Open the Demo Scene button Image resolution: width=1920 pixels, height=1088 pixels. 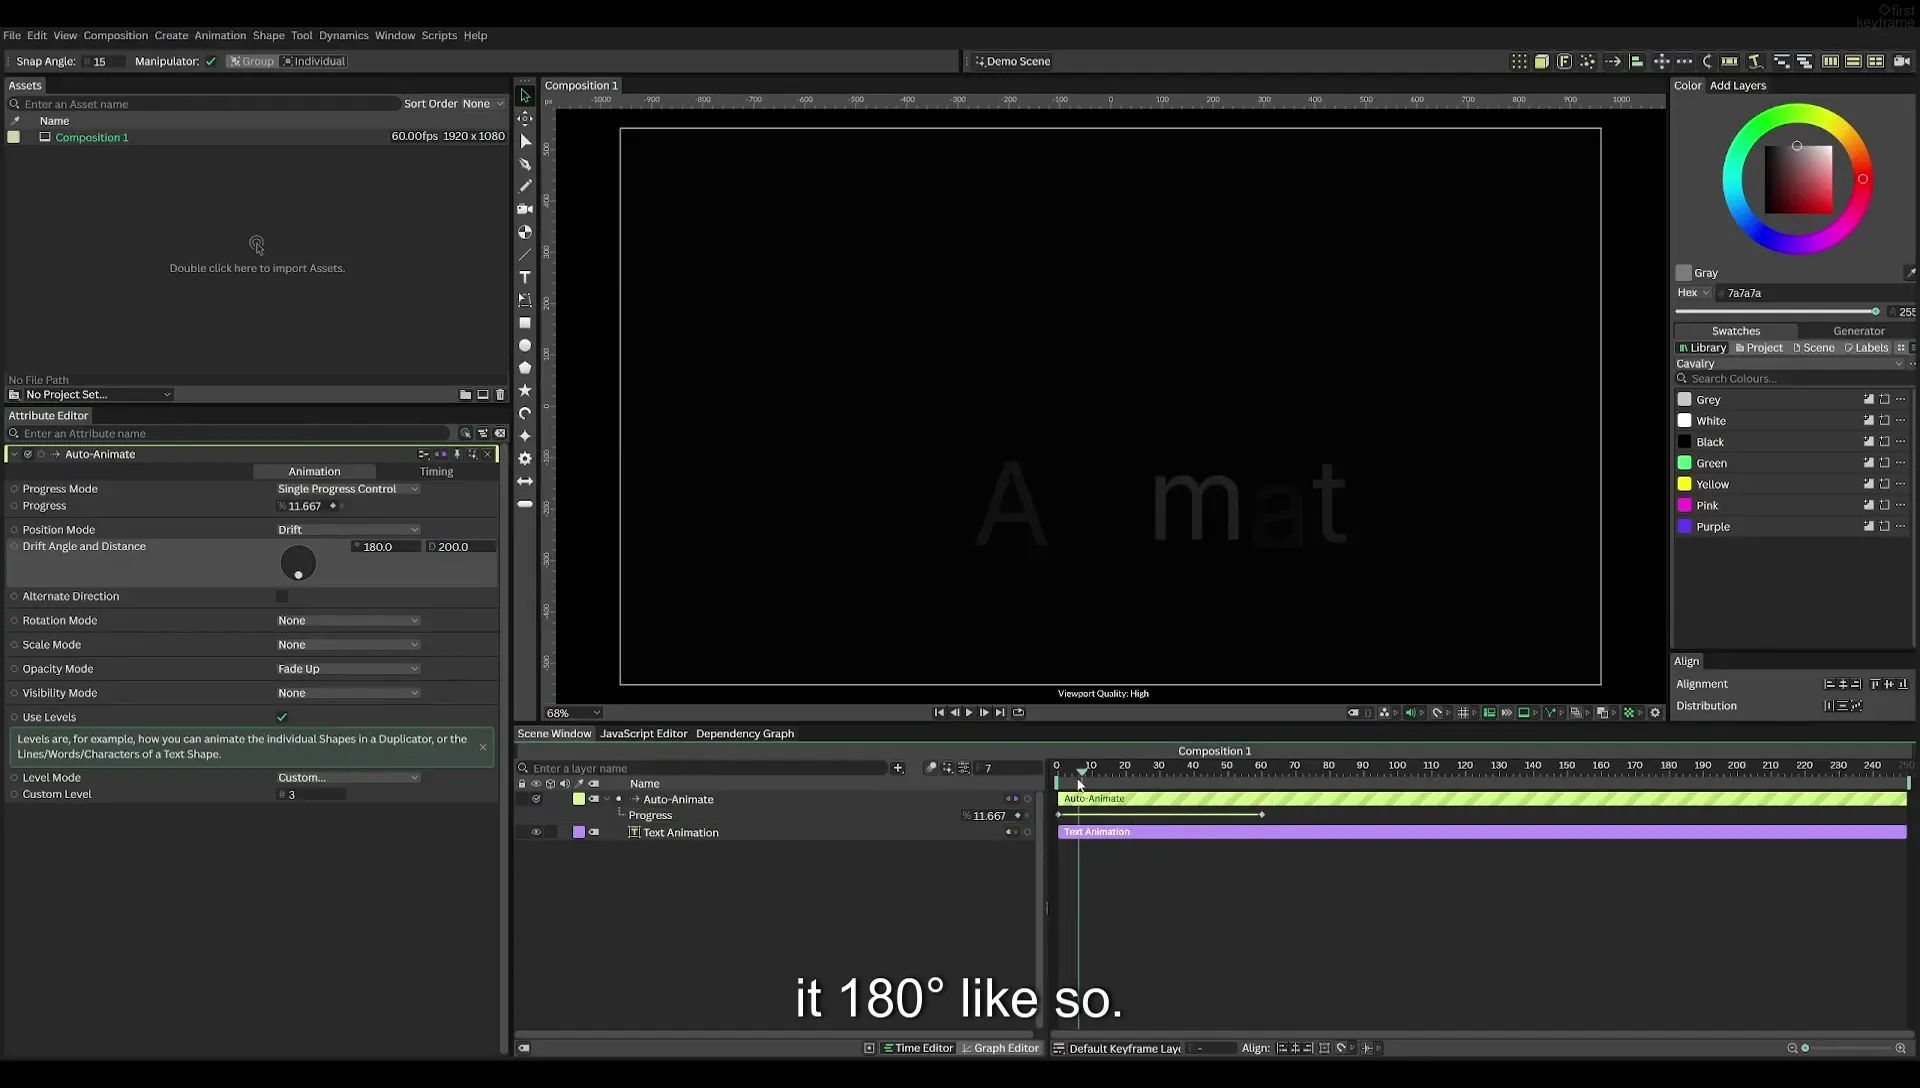click(x=1012, y=62)
